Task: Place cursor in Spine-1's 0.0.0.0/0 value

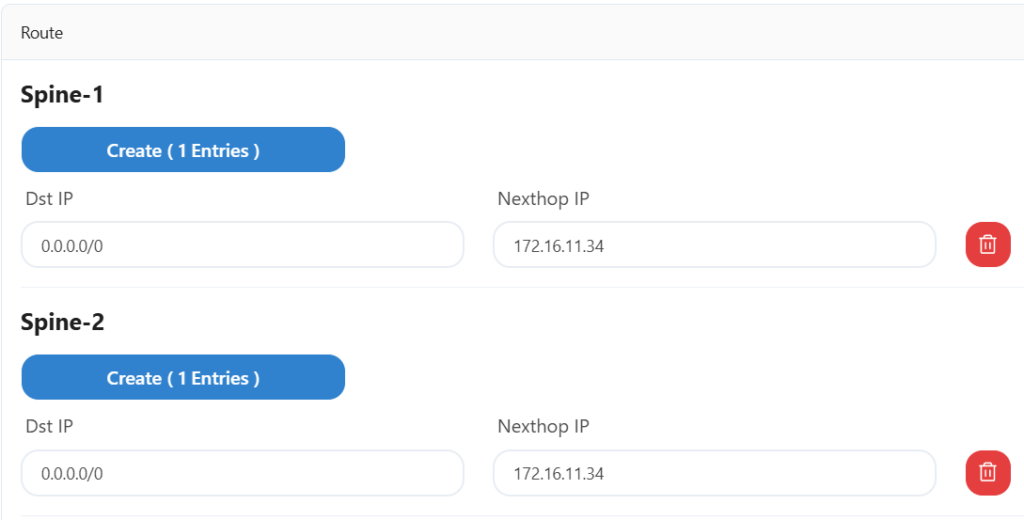Action: pyautogui.click(x=72, y=246)
